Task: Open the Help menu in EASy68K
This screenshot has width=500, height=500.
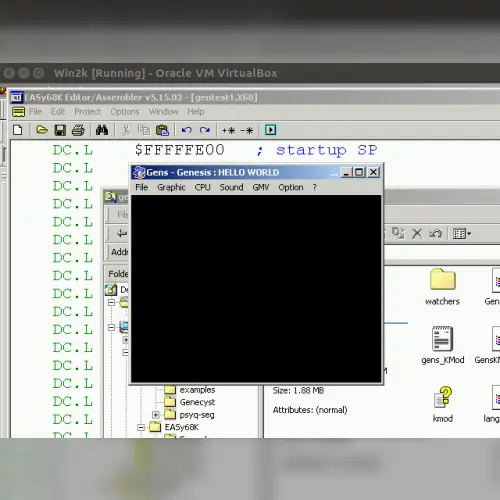Action: (196, 112)
